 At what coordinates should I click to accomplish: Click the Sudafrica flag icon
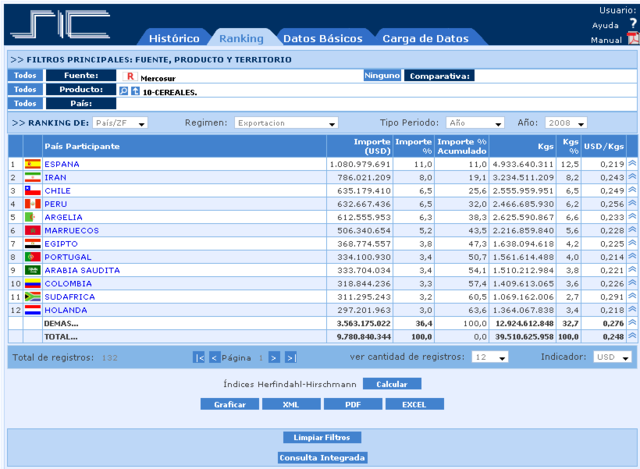coord(33,297)
